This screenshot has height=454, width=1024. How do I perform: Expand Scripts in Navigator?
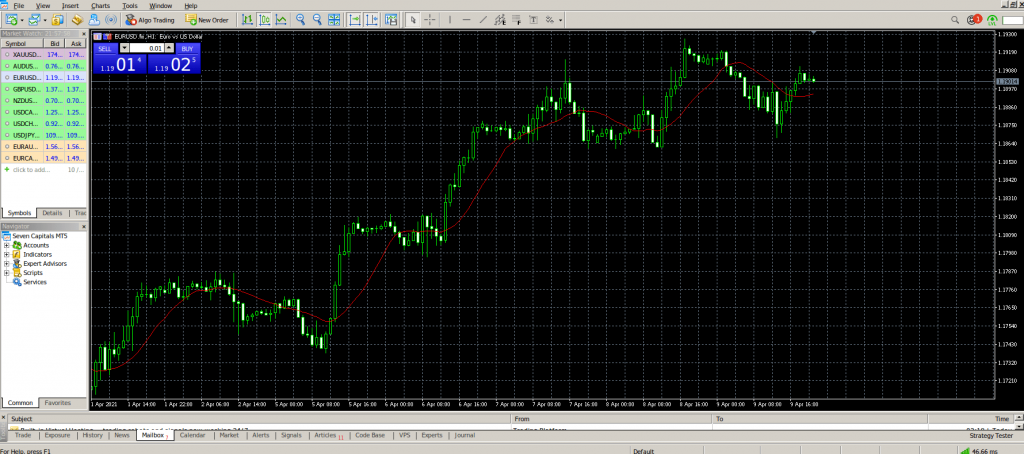click(7, 272)
